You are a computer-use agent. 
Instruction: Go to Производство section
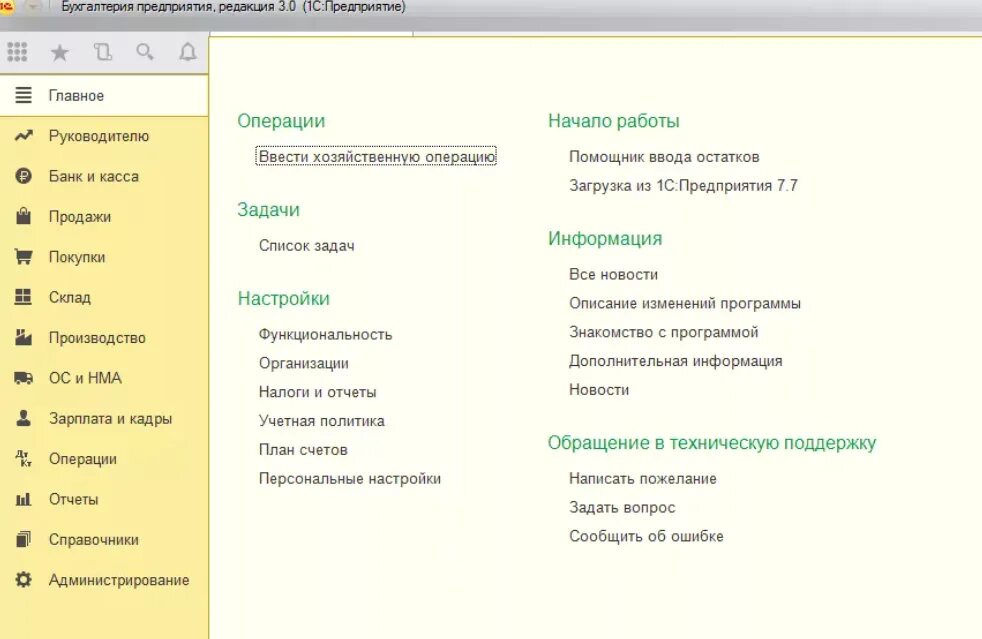[97, 338]
